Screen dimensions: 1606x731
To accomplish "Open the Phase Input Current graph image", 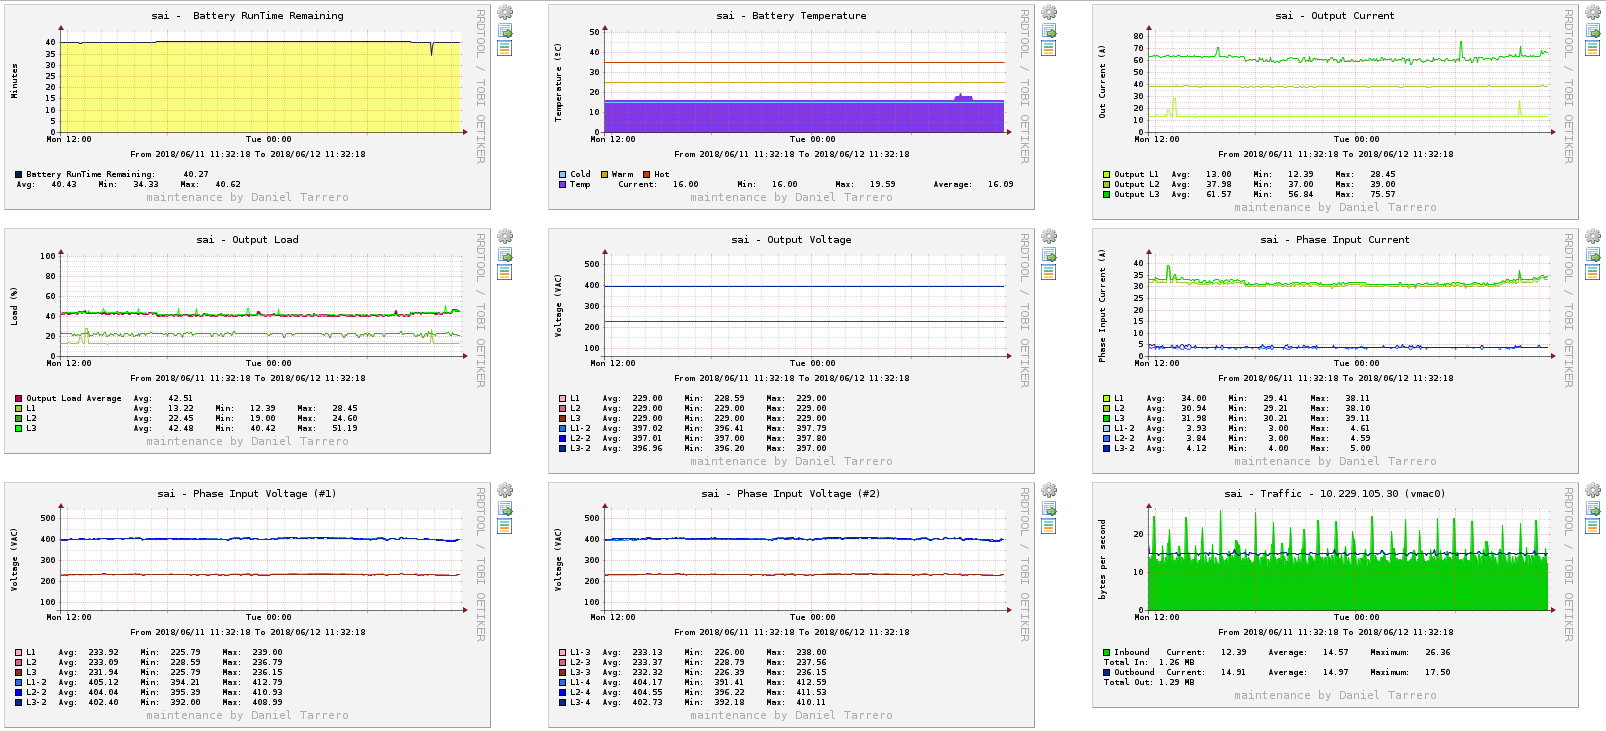I will click(1335, 351).
